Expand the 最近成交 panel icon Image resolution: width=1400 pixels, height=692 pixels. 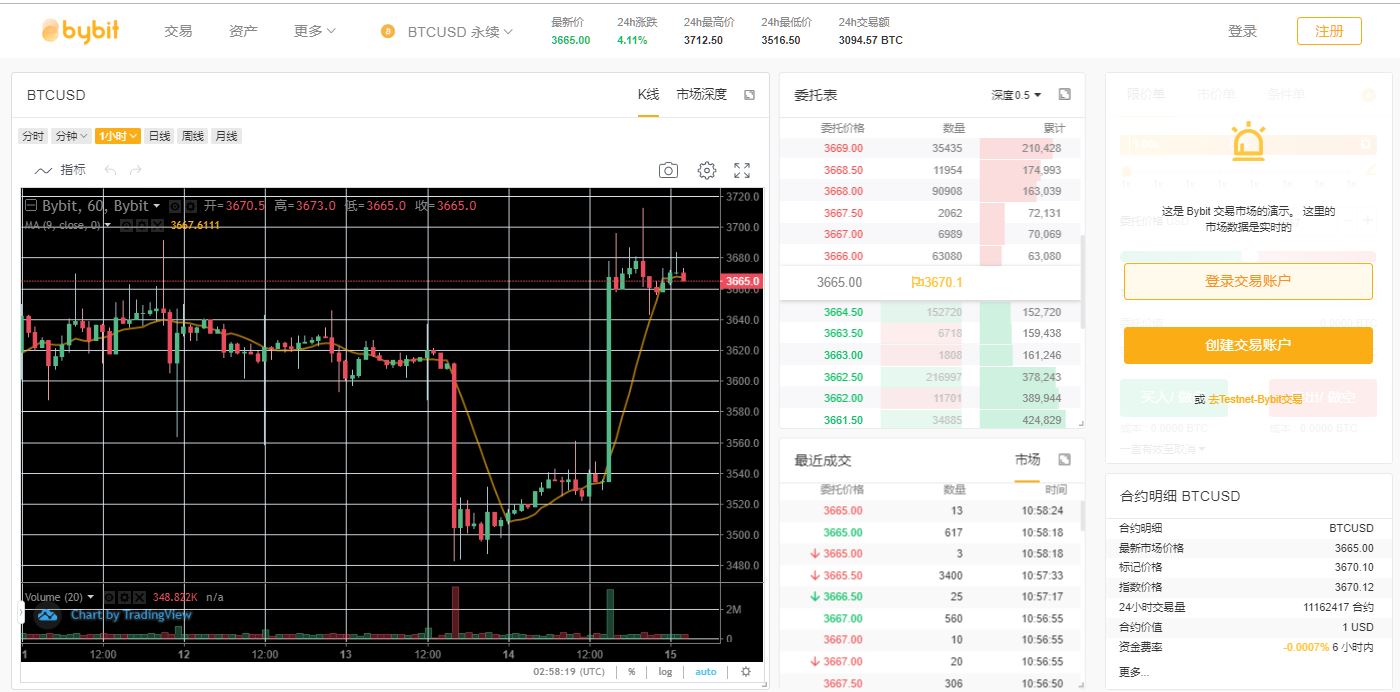[1064, 460]
